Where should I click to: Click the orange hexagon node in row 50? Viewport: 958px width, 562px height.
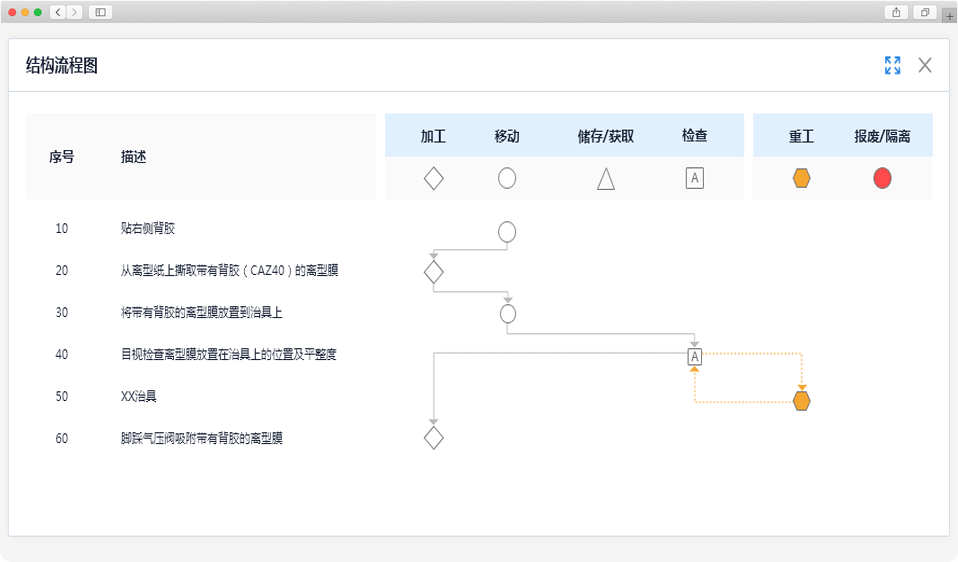click(802, 401)
